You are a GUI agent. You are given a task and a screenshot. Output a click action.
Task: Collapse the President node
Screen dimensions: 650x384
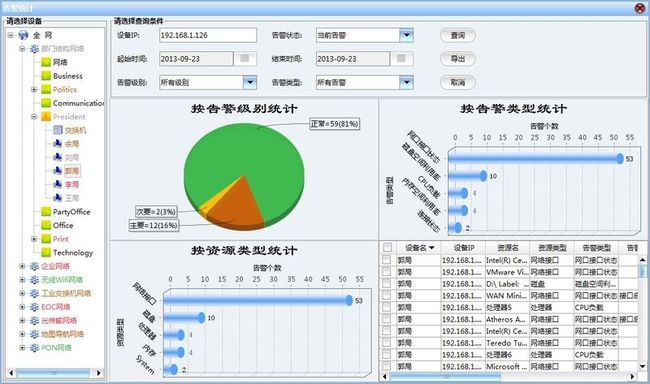(x=34, y=117)
